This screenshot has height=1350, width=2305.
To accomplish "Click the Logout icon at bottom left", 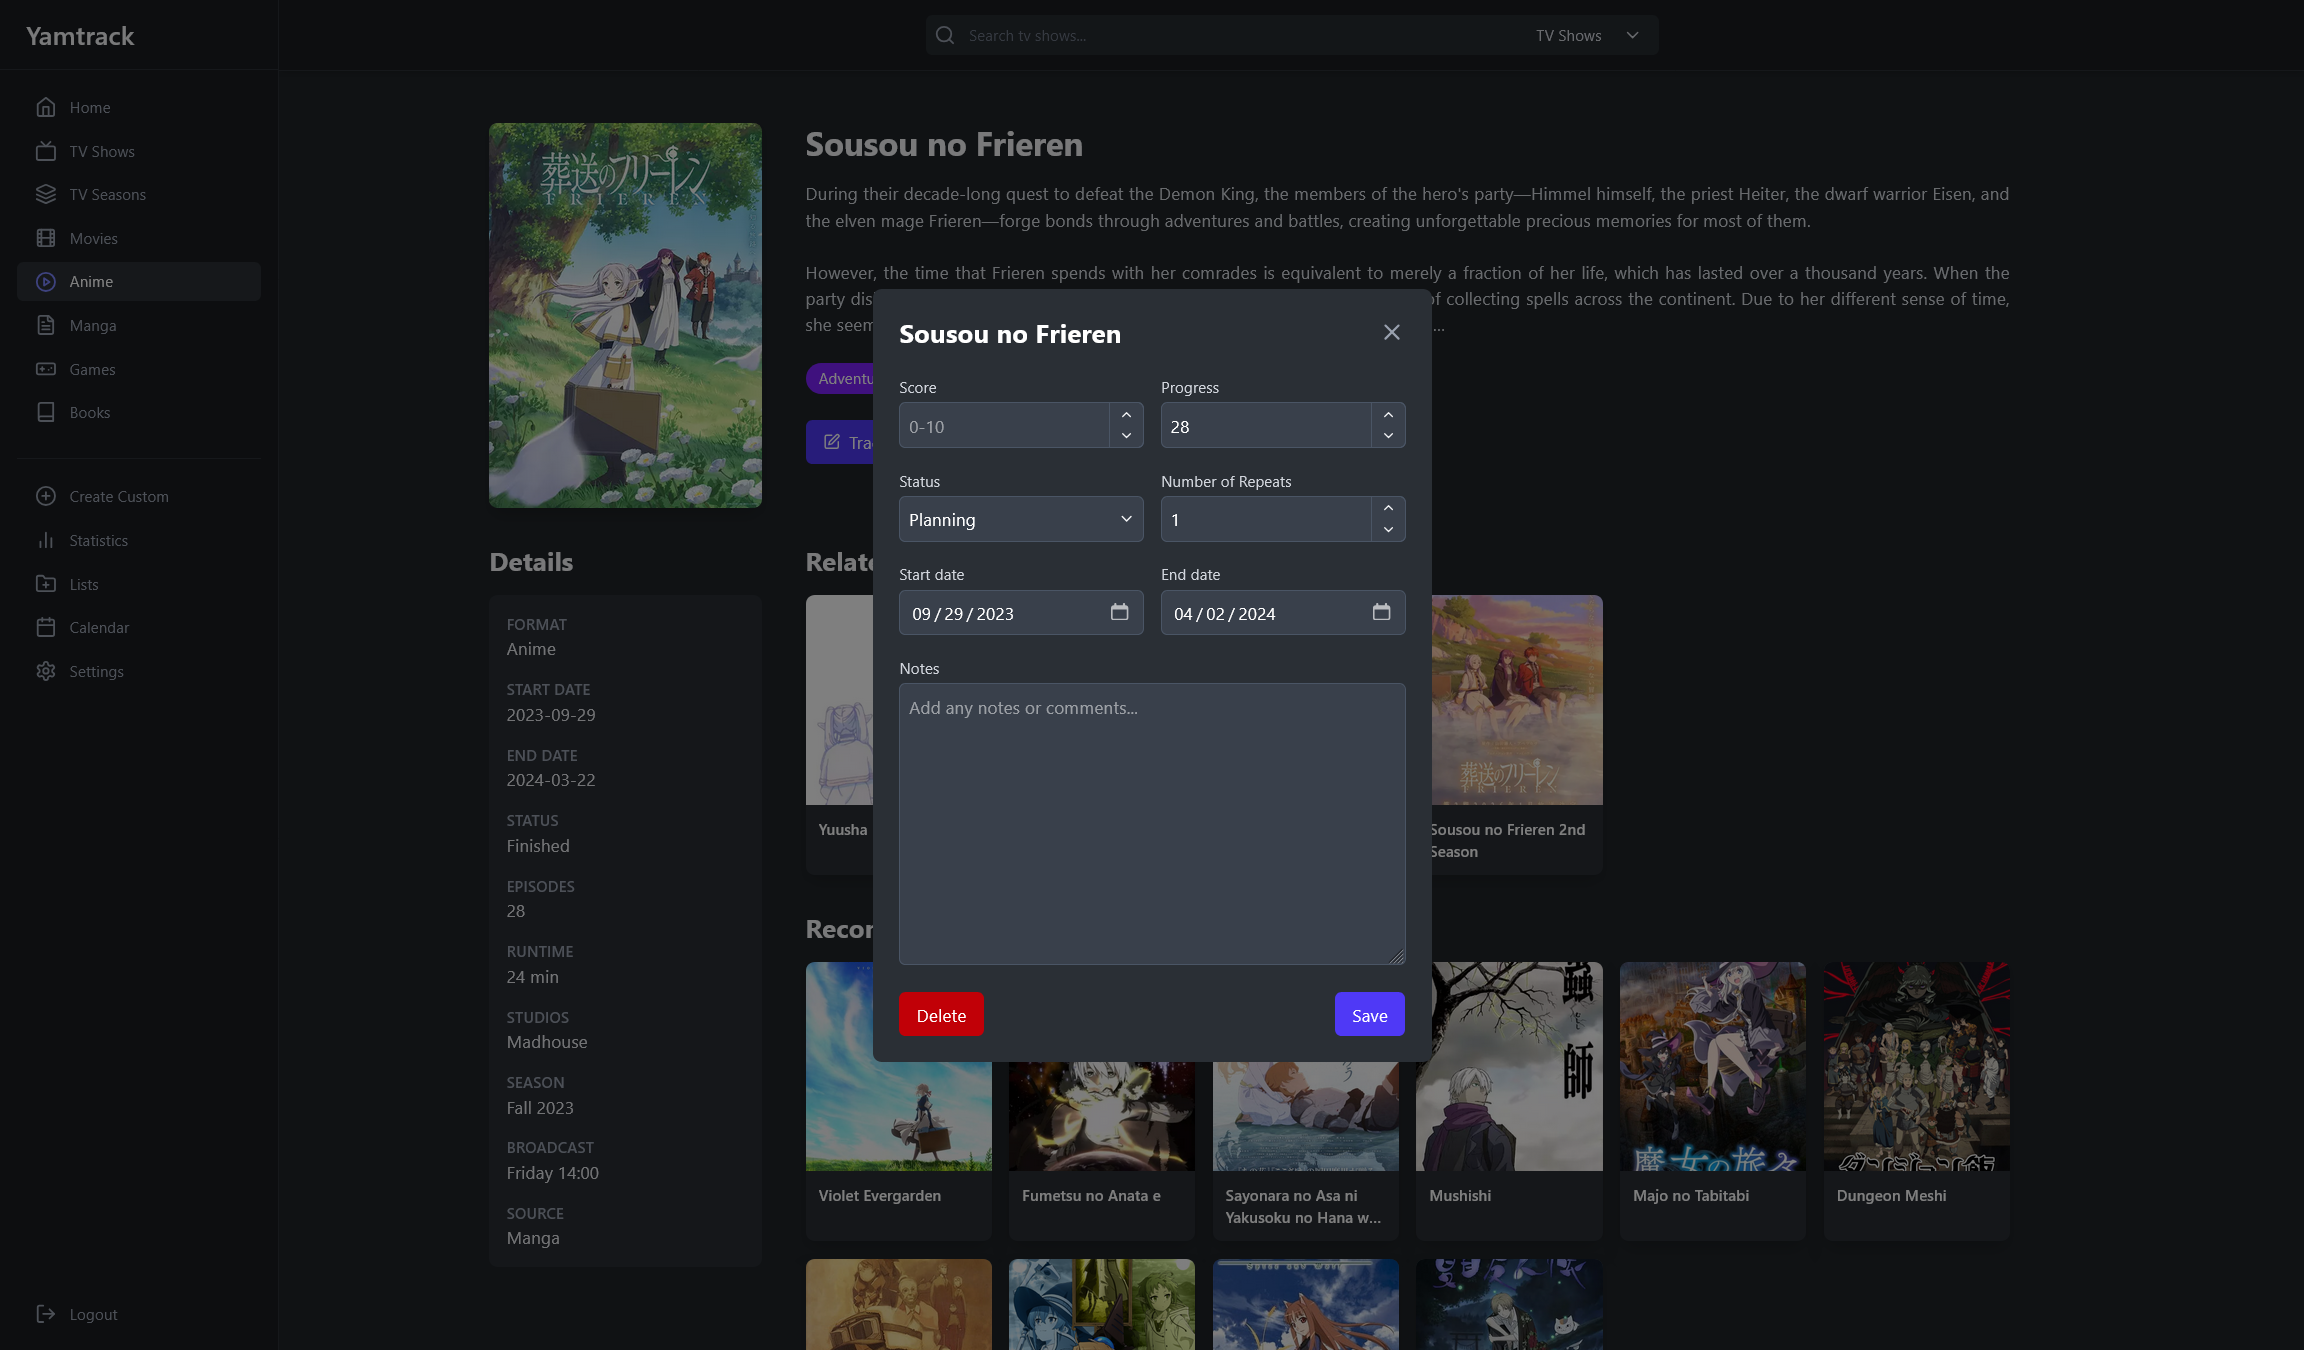I will tap(46, 1314).
